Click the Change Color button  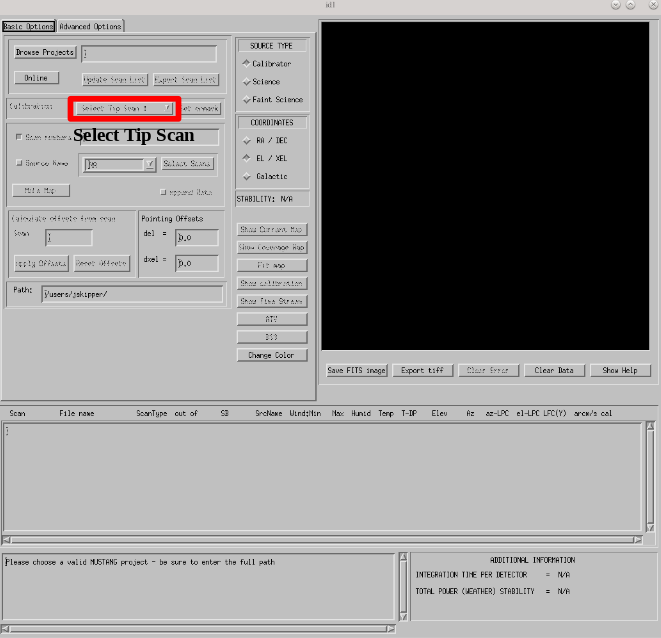point(272,355)
